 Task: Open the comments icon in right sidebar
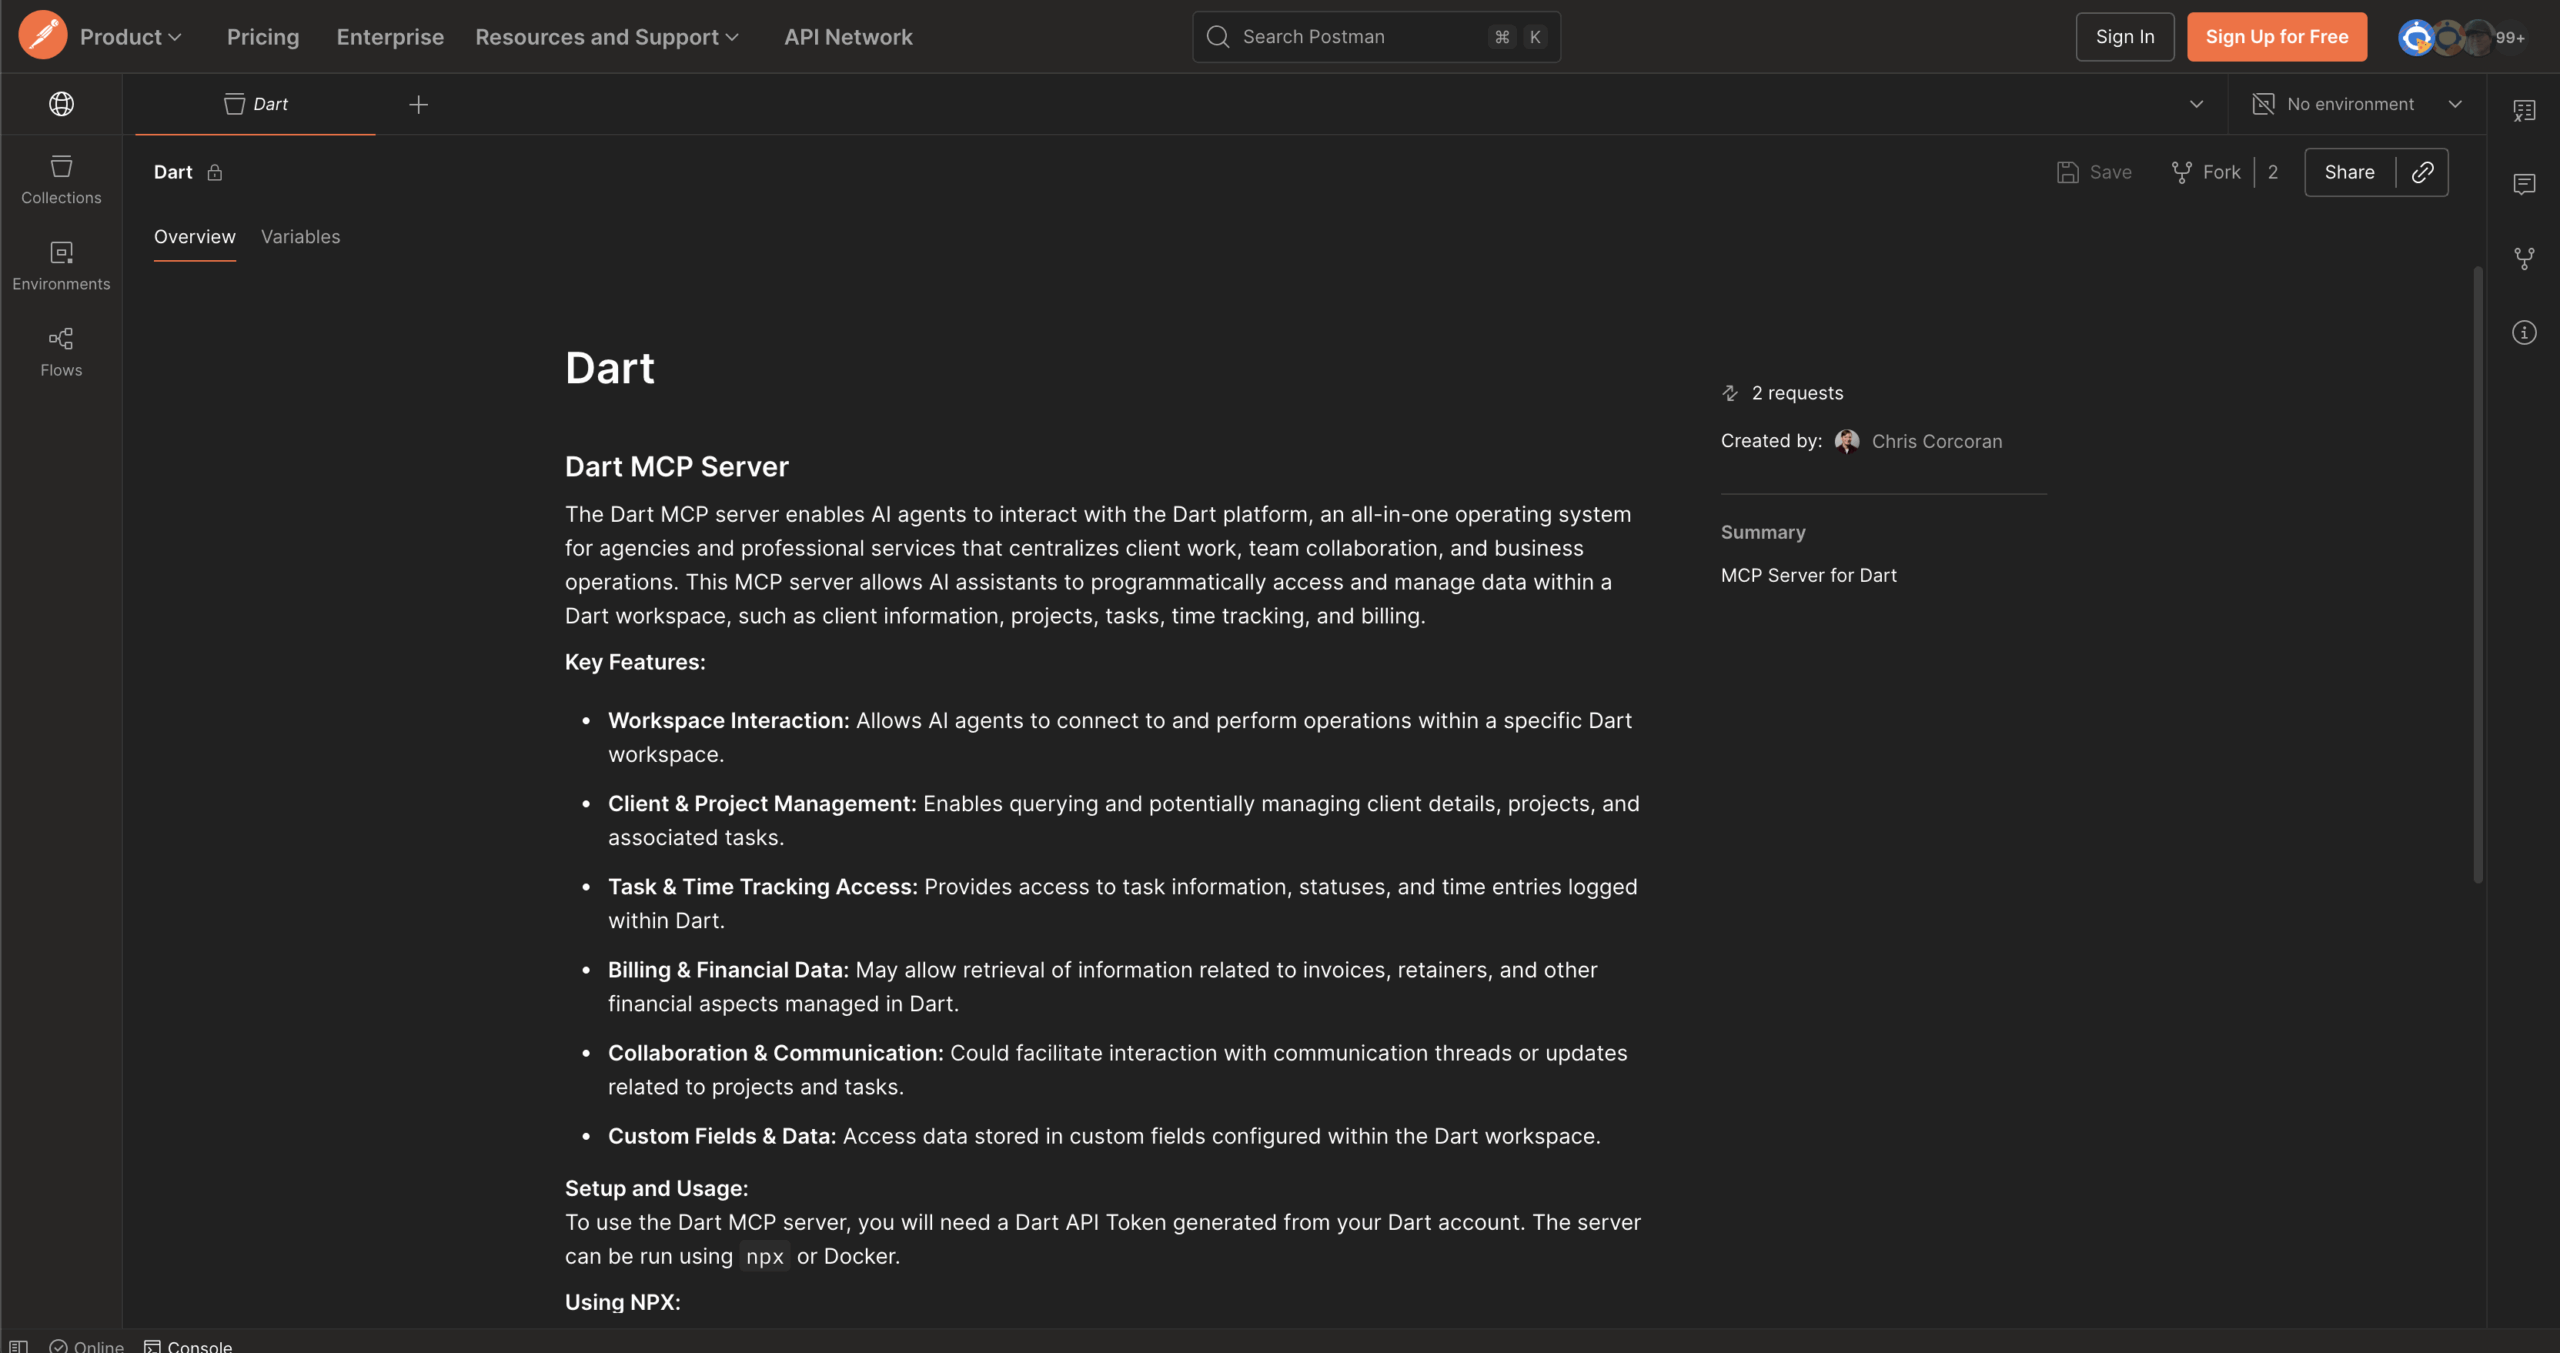click(x=2524, y=184)
